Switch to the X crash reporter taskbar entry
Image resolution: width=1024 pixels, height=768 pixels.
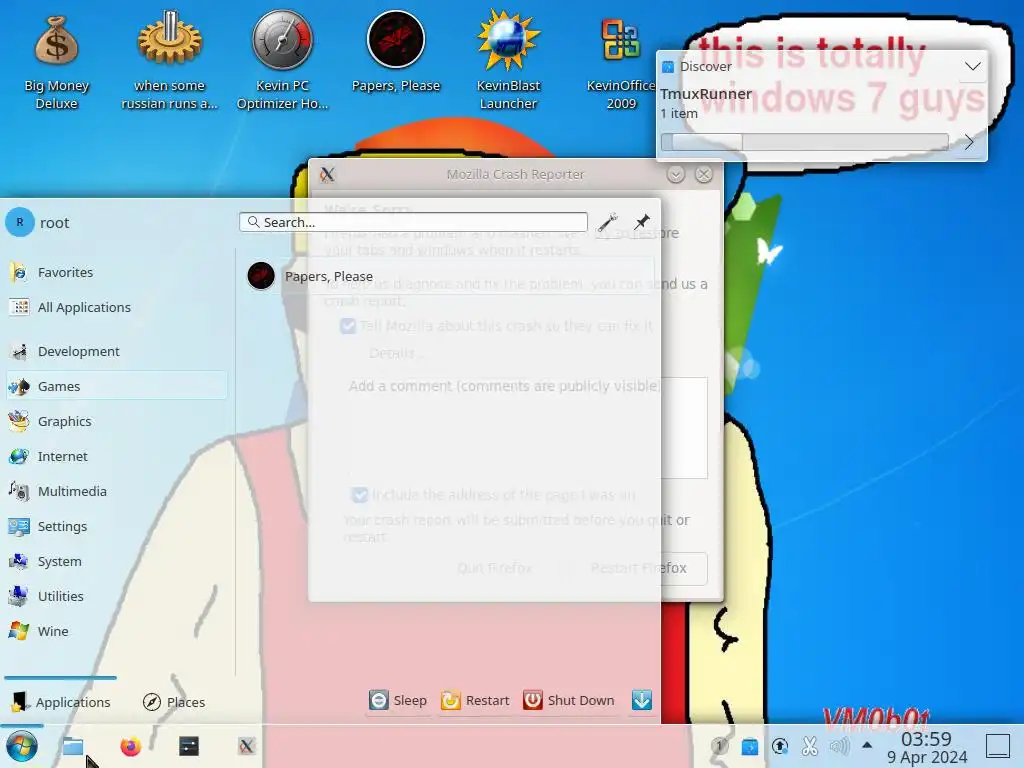(246, 746)
